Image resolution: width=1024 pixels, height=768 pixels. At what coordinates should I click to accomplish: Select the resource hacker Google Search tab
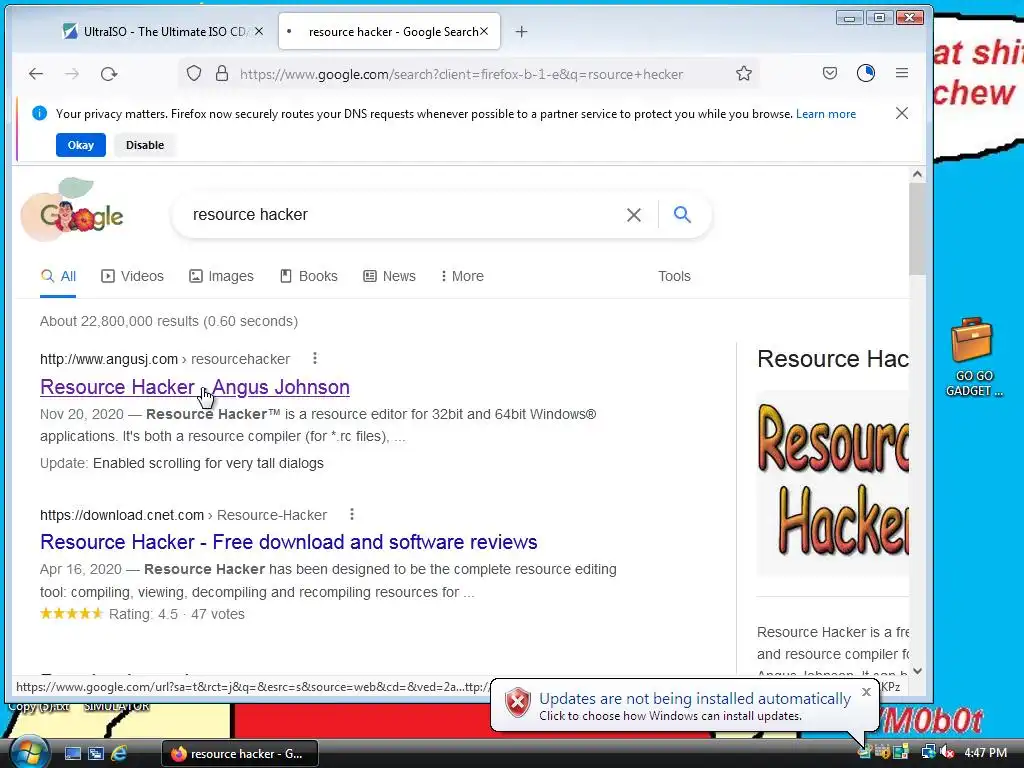[389, 31]
